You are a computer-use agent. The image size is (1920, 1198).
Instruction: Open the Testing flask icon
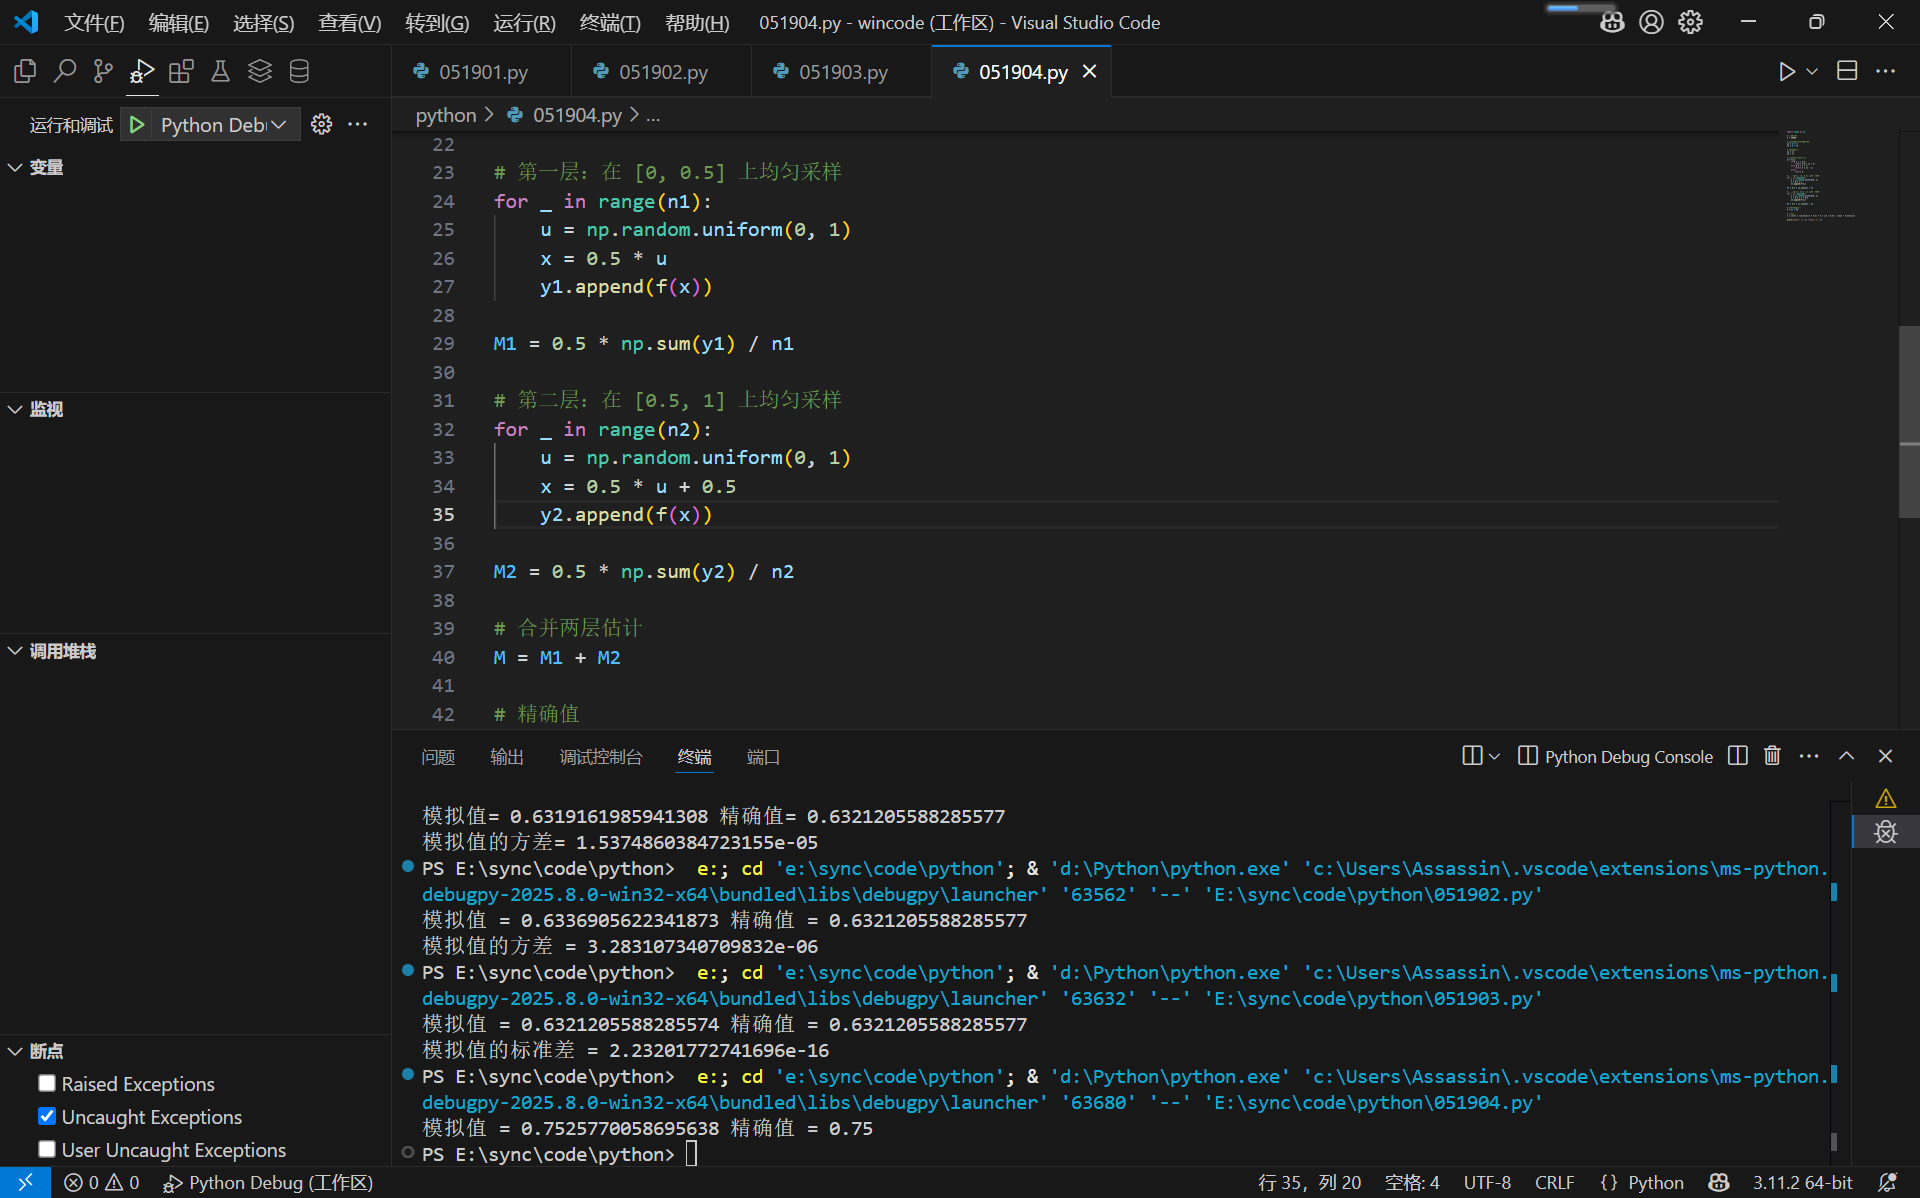click(x=220, y=71)
